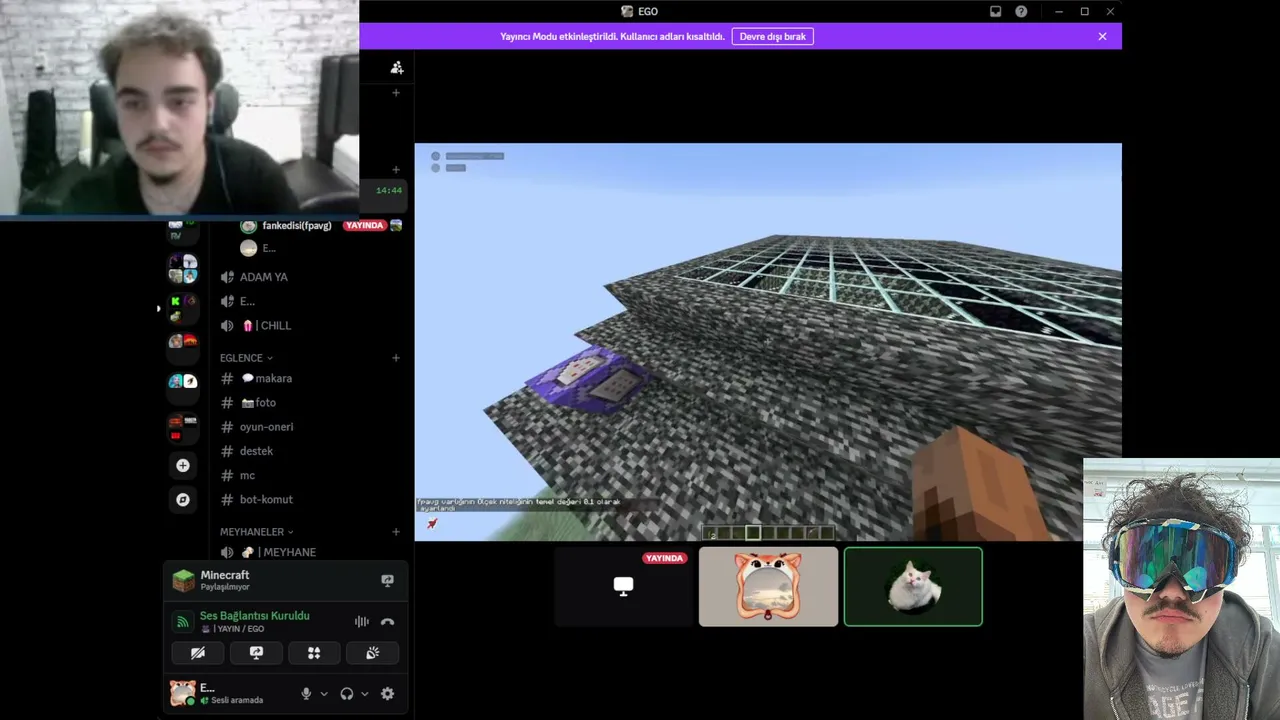Share the Minecraft game screen
The image size is (1280, 720).
tap(387, 580)
